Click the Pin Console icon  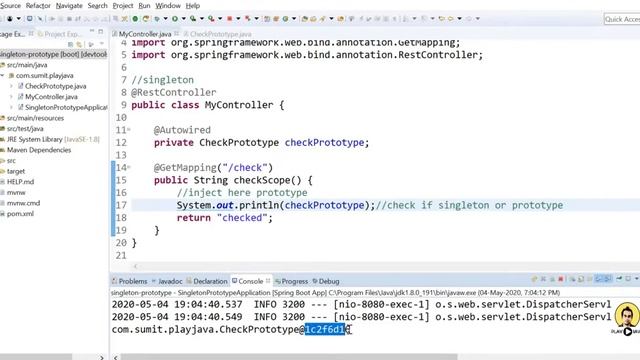[x=619, y=278]
